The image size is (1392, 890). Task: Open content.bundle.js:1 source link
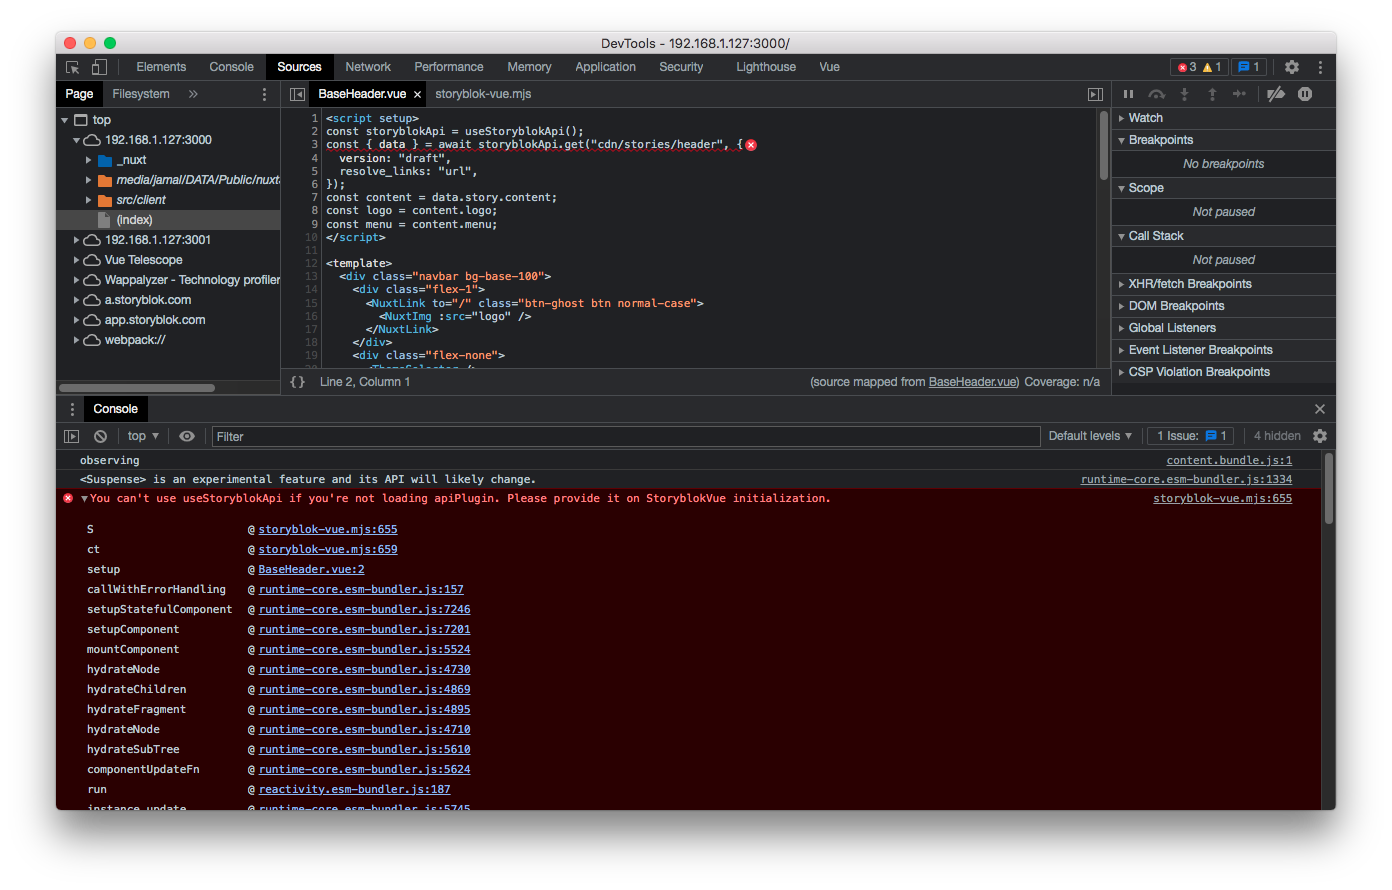[x=1229, y=461]
